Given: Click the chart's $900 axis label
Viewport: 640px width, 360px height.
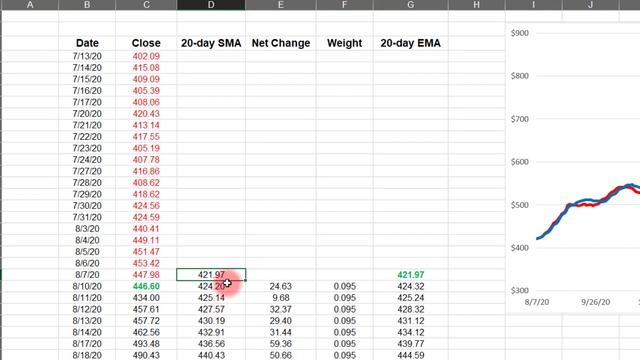Looking at the screenshot, I should [x=520, y=33].
